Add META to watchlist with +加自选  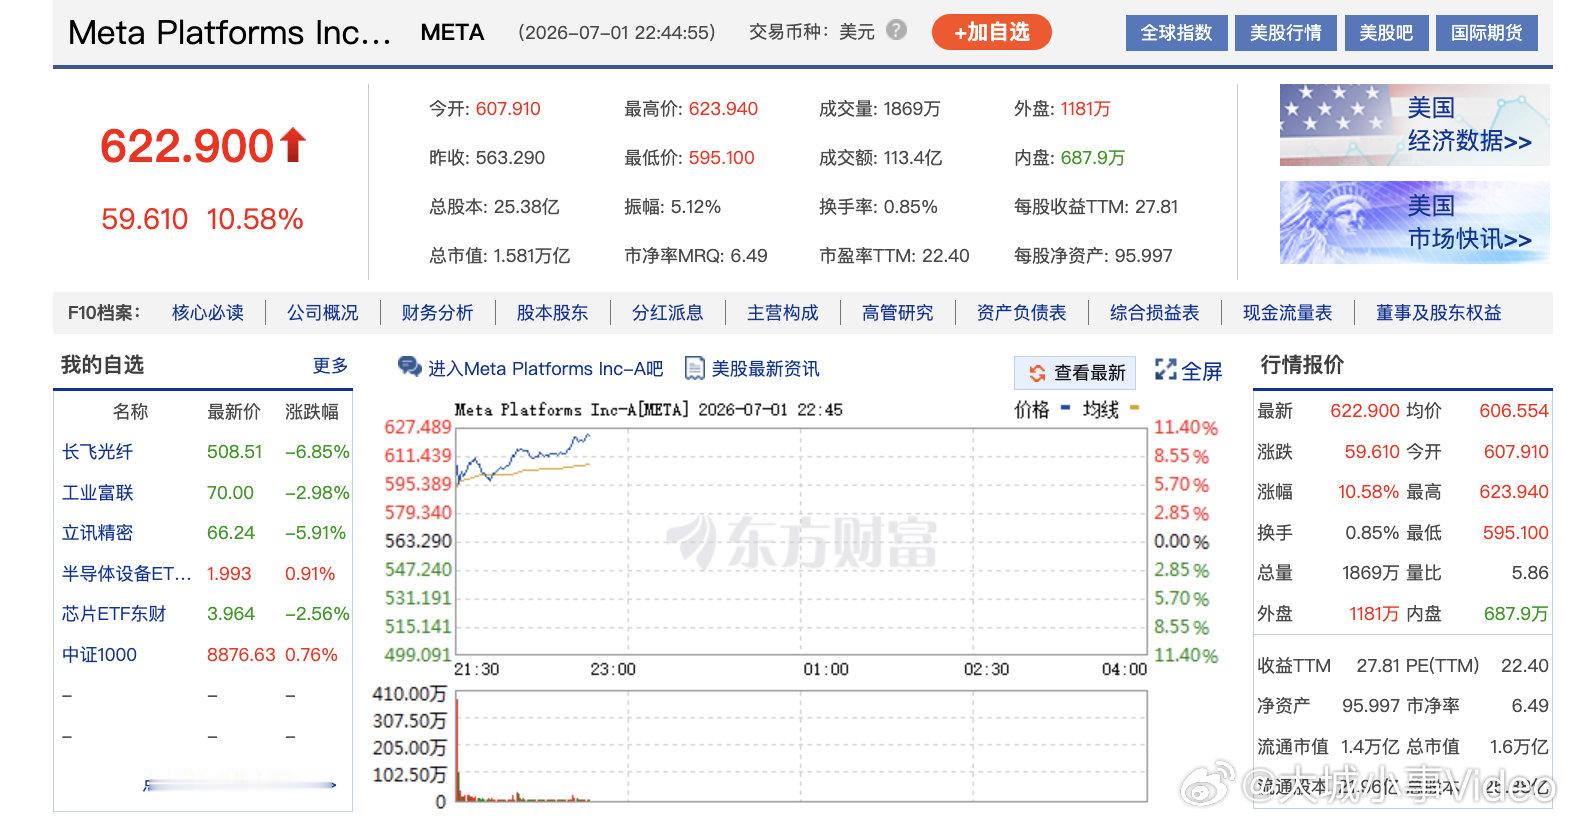992,32
